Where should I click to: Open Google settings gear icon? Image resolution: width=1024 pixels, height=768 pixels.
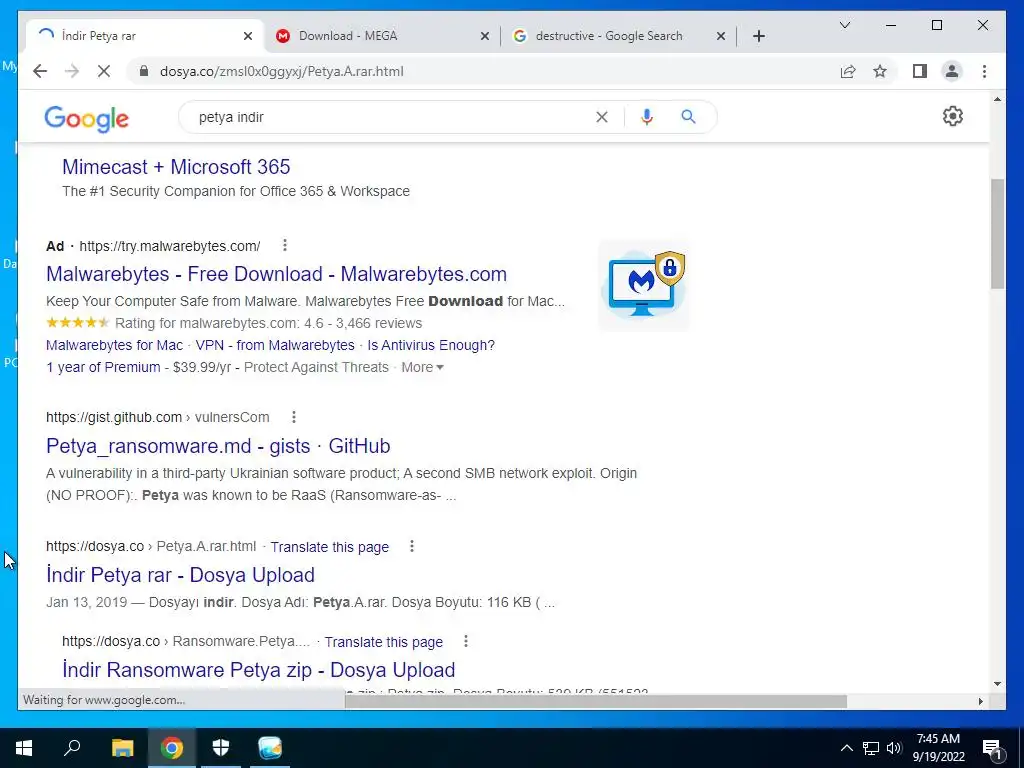point(953,116)
